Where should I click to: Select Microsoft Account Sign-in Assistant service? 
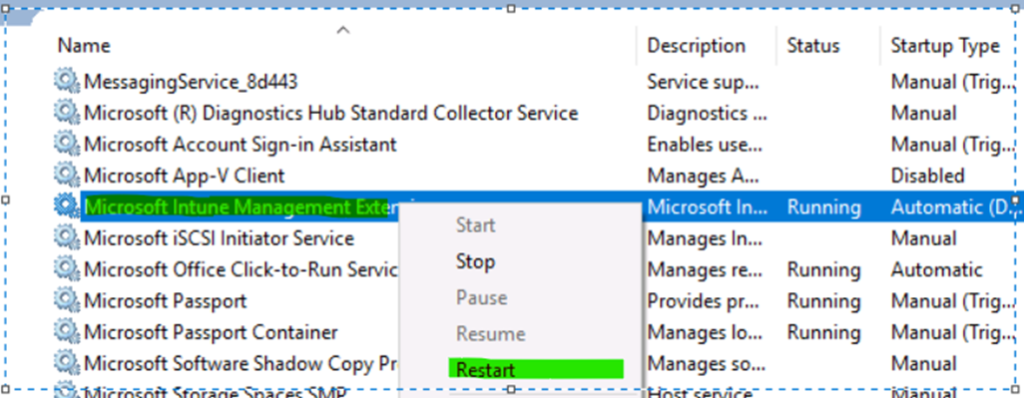(240, 144)
